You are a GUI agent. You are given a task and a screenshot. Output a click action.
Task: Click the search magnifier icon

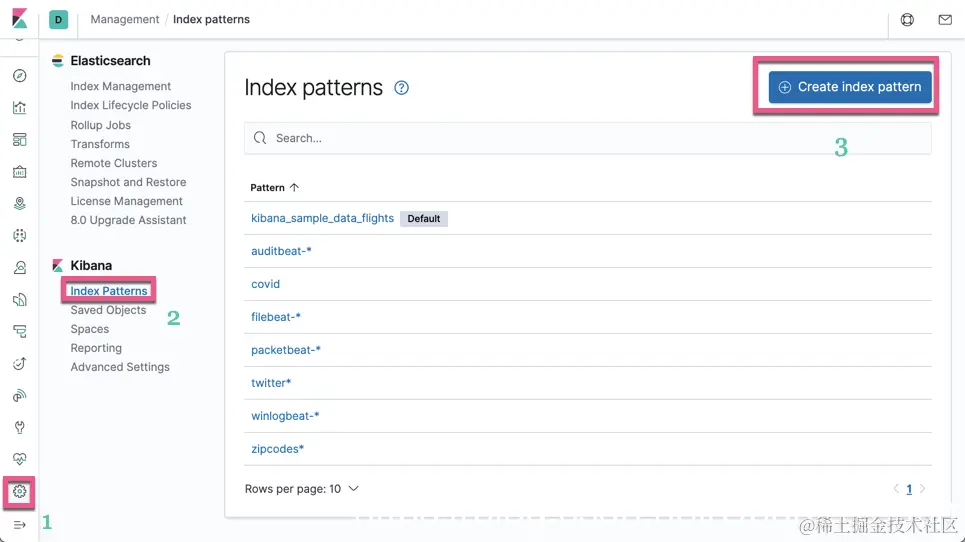[x=260, y=138]
